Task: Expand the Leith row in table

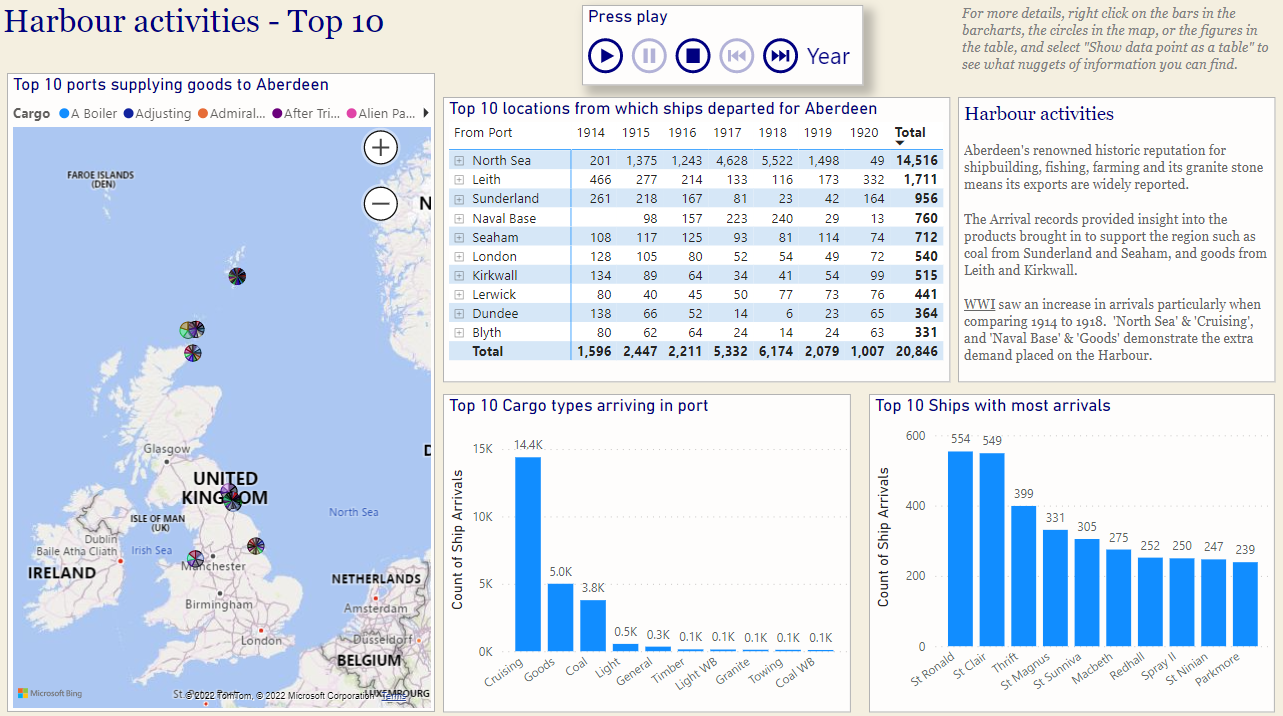Action: click(459, 180)
